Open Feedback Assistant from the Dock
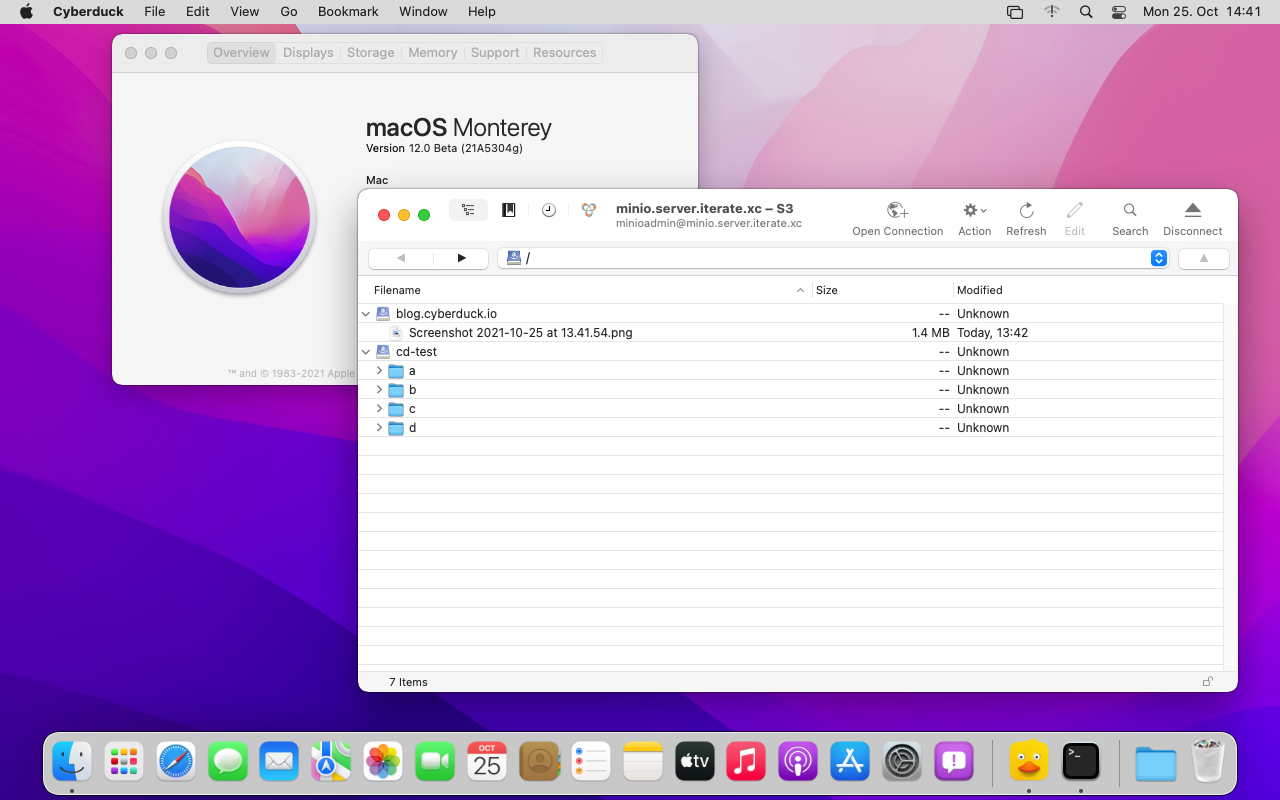This screenshot has width=1280, height=800. (x=954, y=762)
